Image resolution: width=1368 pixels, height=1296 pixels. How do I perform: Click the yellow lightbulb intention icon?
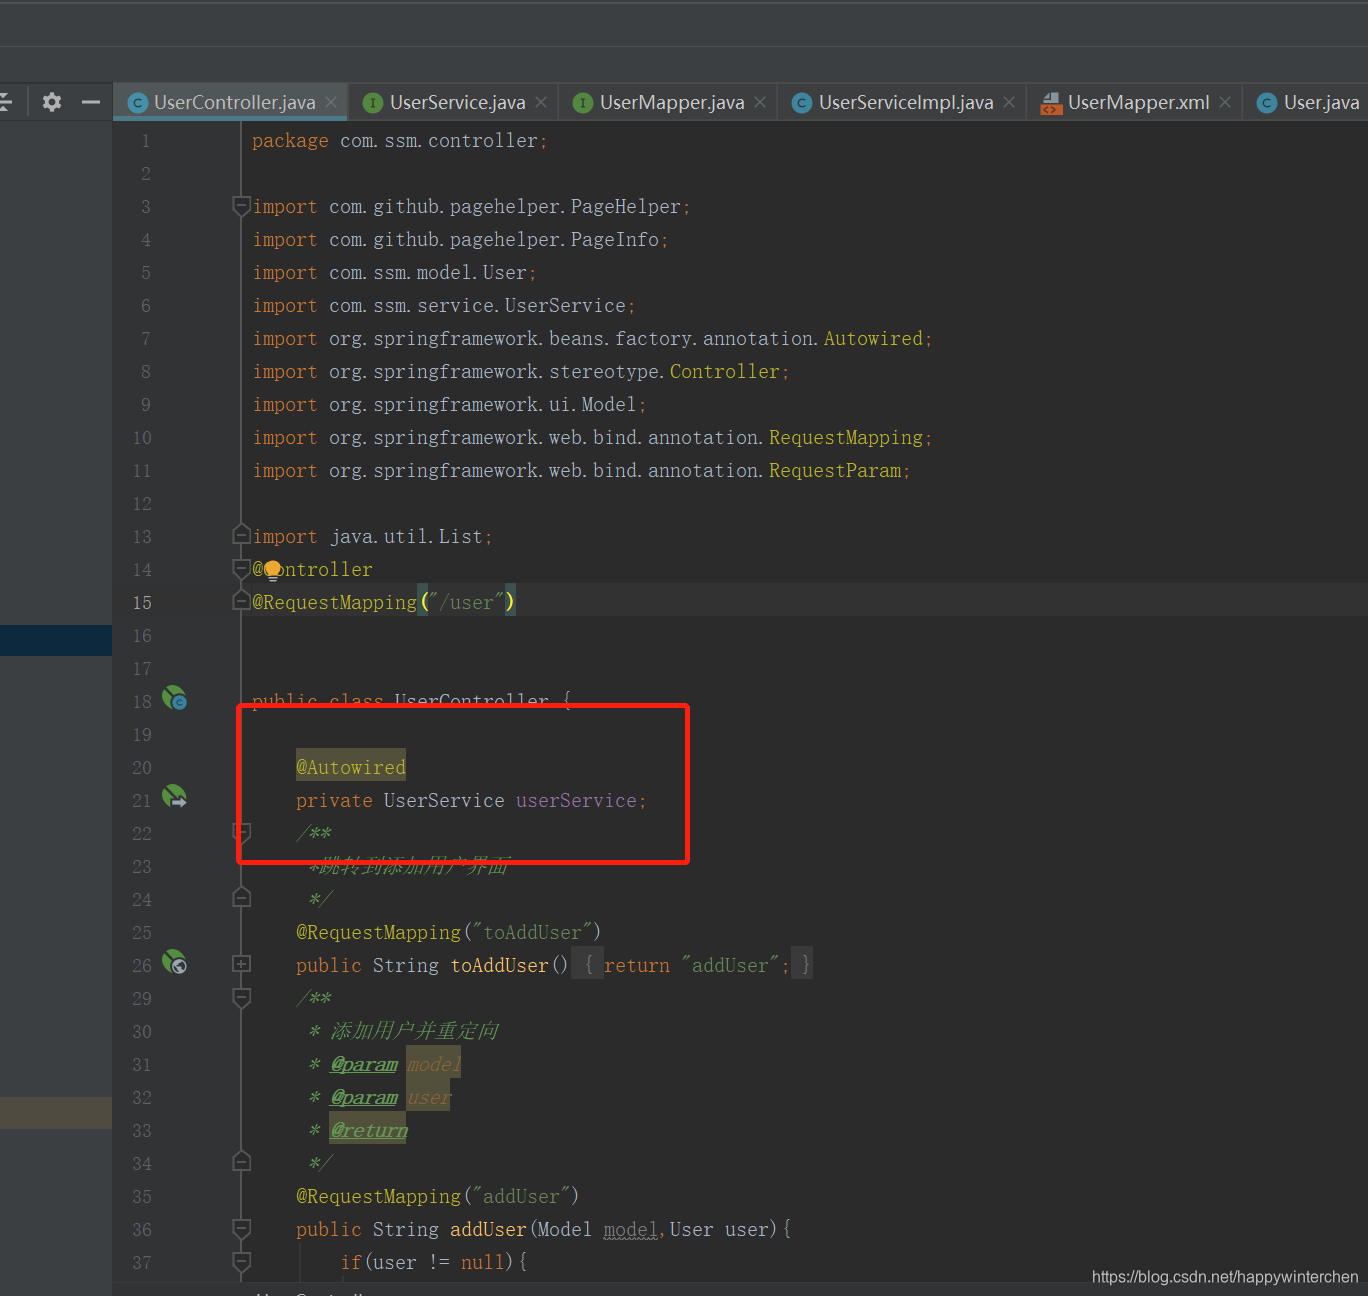[272, 571]
